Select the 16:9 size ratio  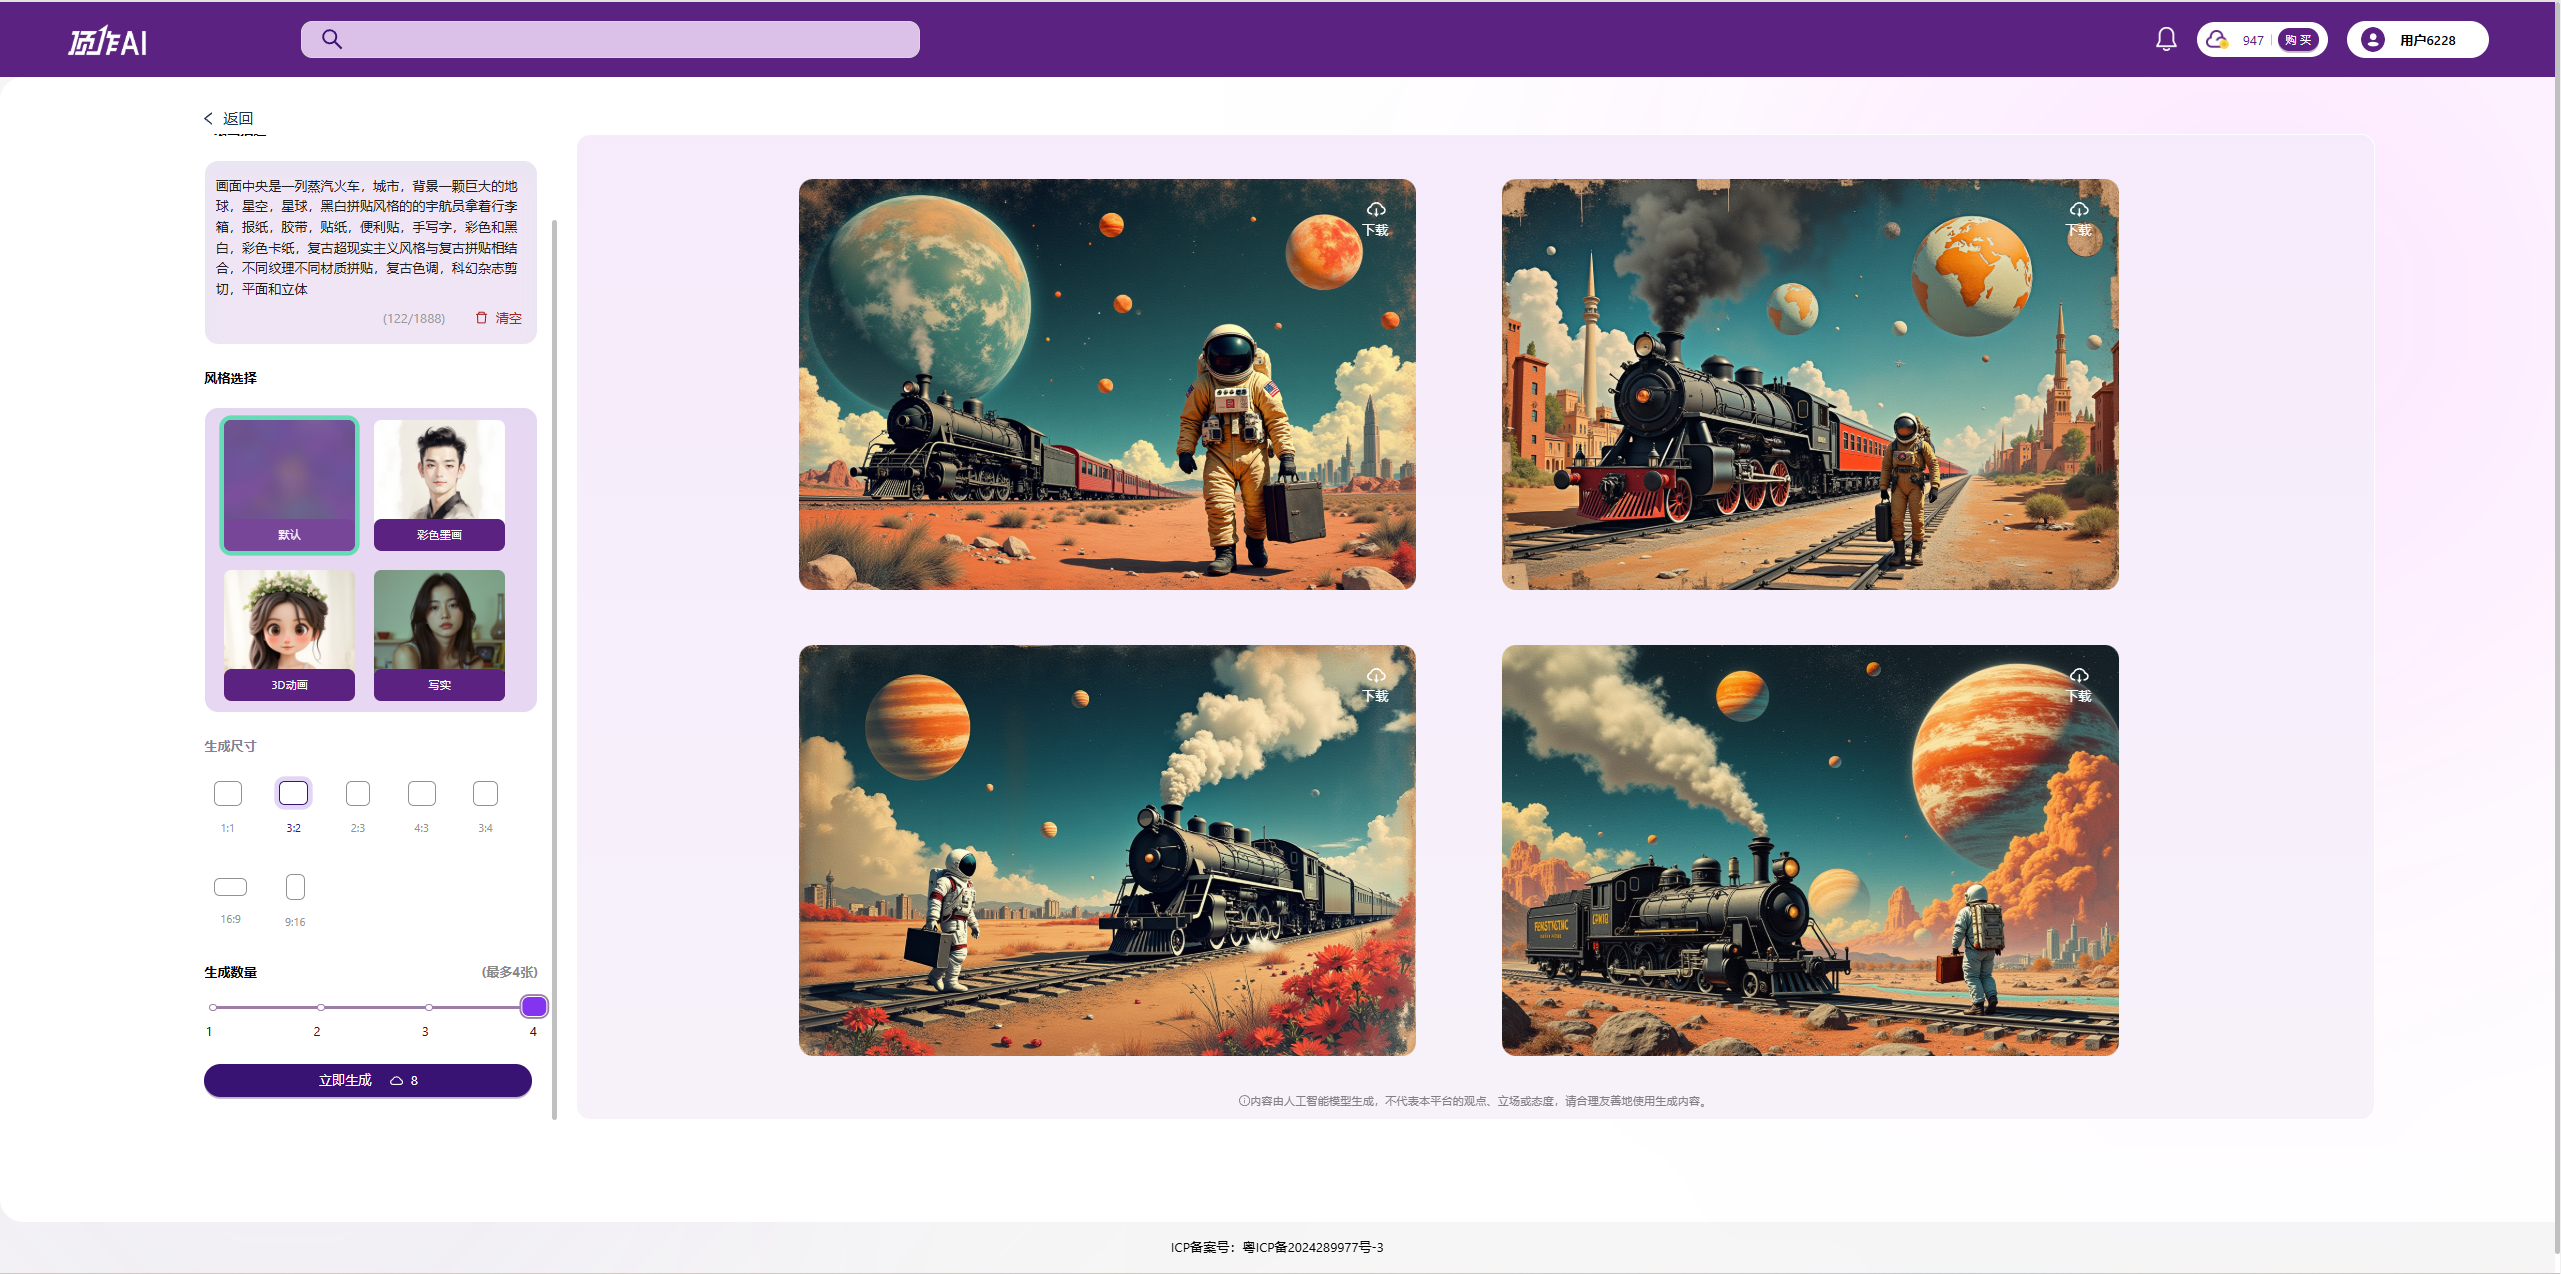point(230,887)
